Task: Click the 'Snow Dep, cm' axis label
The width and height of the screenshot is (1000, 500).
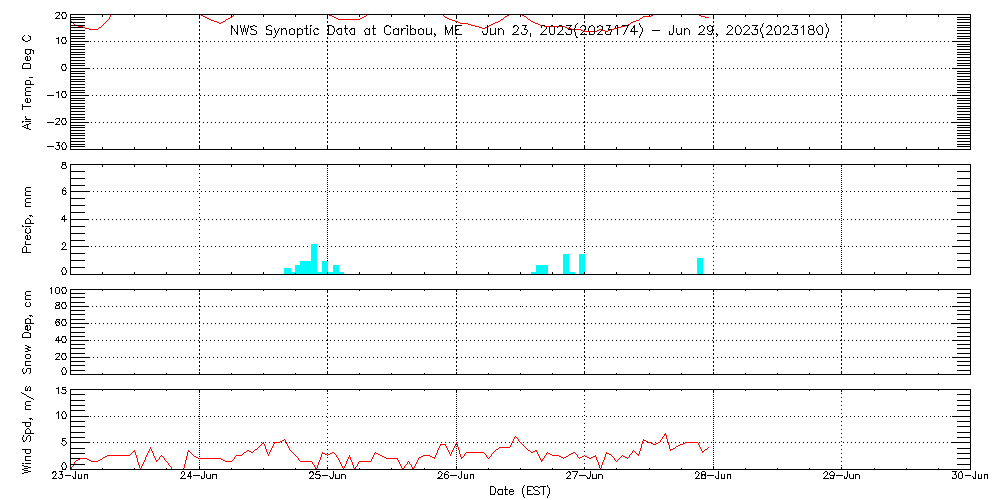Action: coord(28,332)
